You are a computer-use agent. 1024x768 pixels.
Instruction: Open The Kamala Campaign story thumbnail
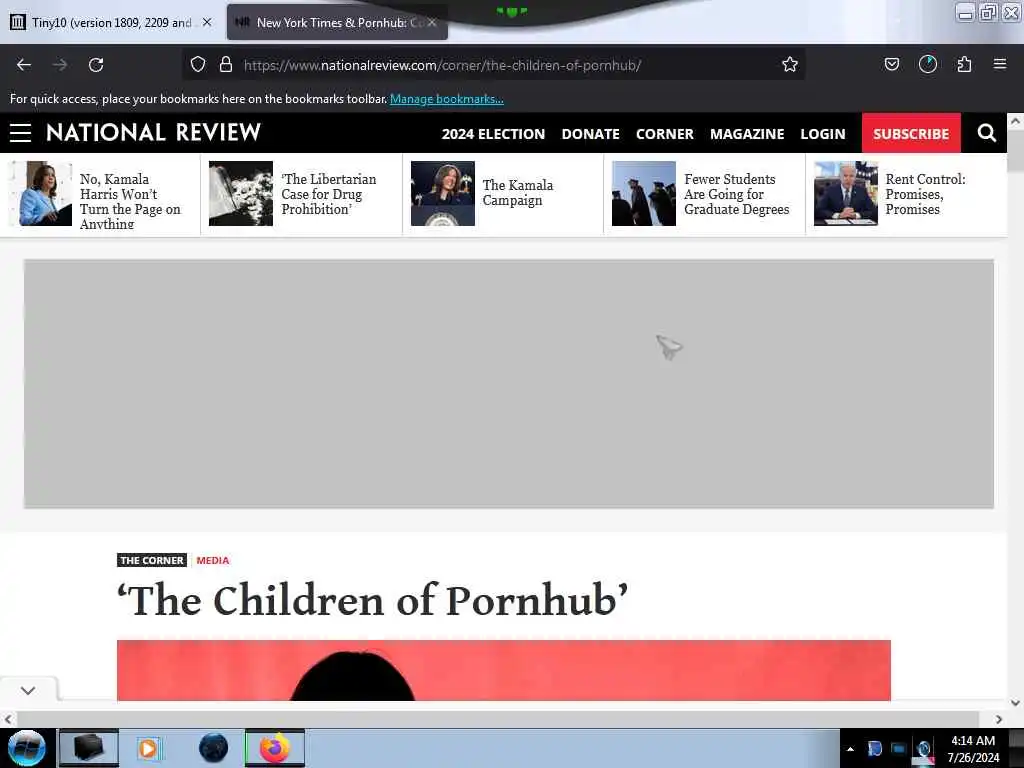442,193
